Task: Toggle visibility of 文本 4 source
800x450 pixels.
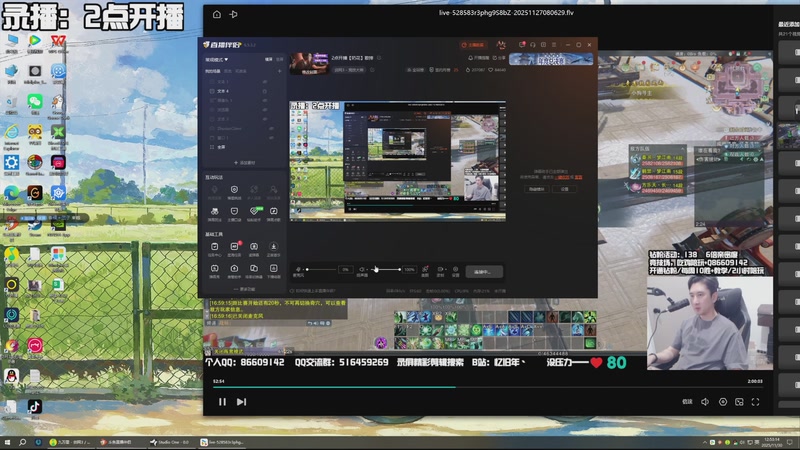Action: point(265,91)
